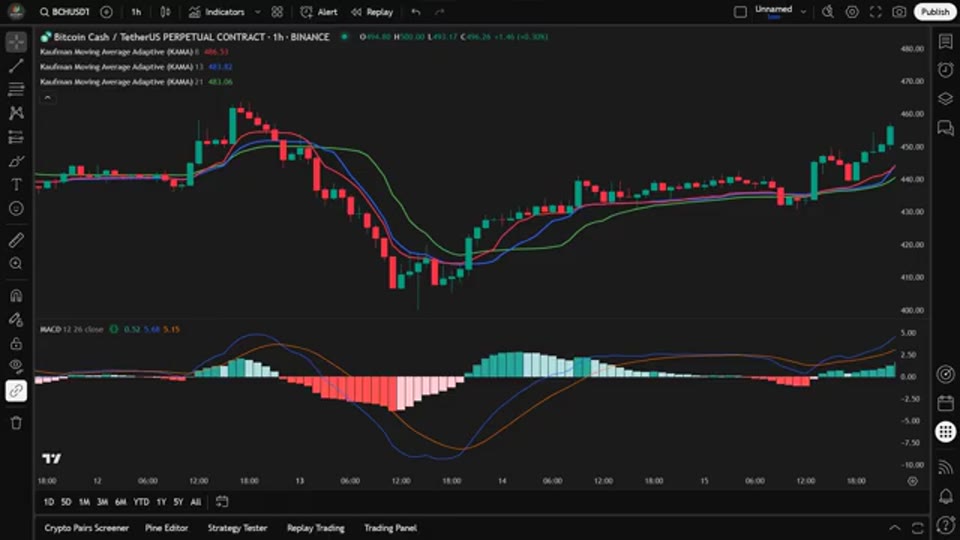
Task: Toggle magnet mode for drawings
Action: tap(16, 296)
